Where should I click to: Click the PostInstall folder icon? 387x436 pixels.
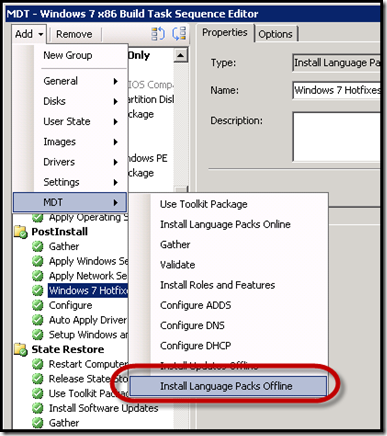pyautogui.click(x=21, y=232)
